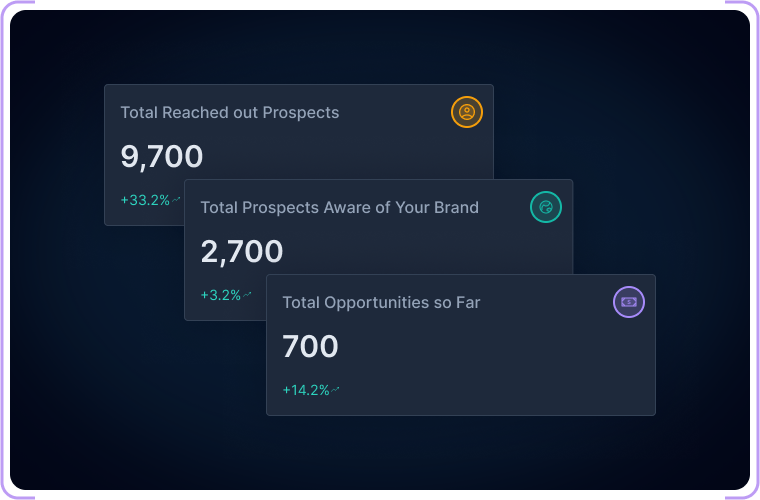
Task: Click the teal brand awareness icon
Action: coord(546,207)
